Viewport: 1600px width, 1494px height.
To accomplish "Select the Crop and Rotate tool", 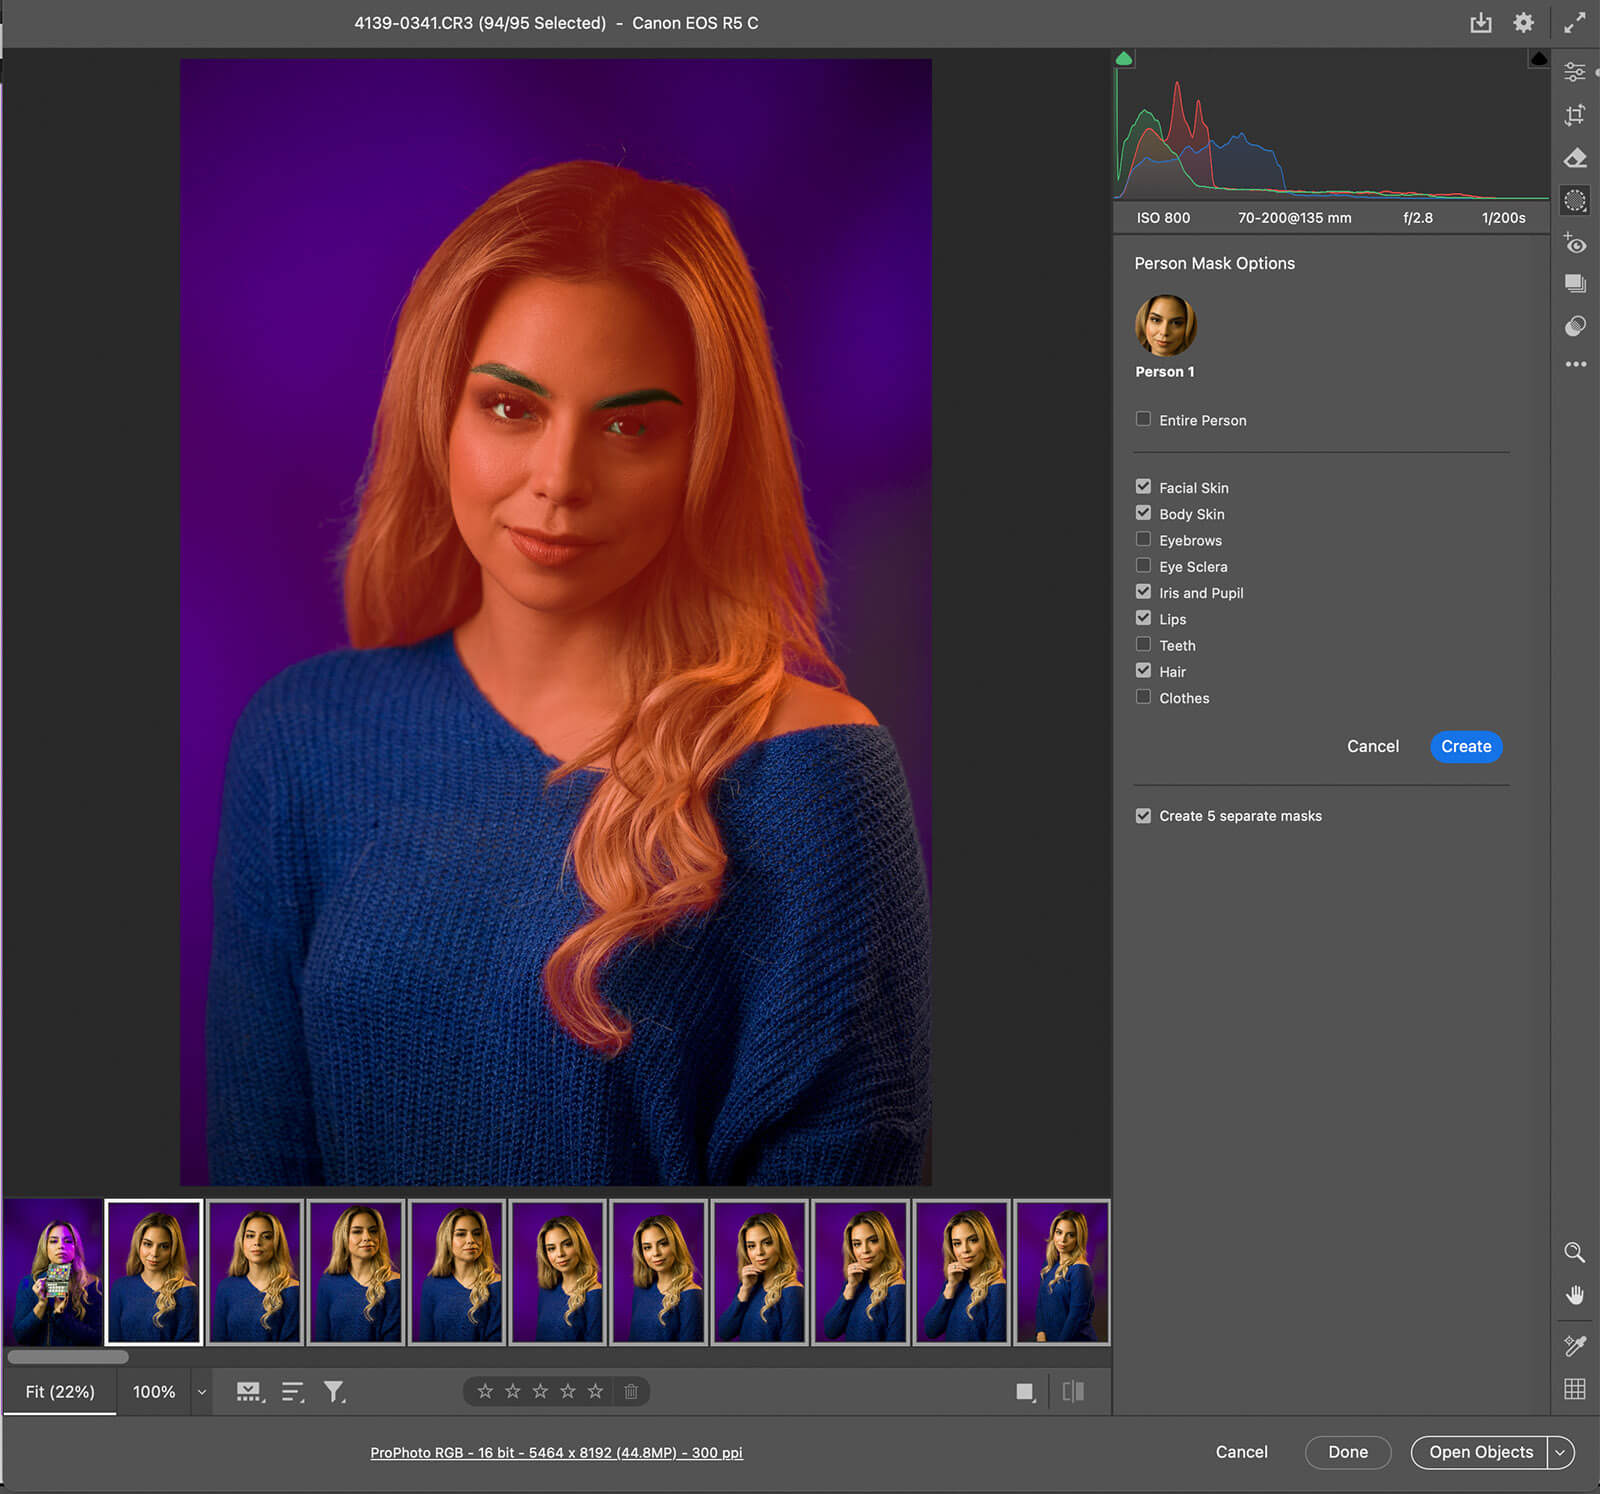I will 1575,115.
